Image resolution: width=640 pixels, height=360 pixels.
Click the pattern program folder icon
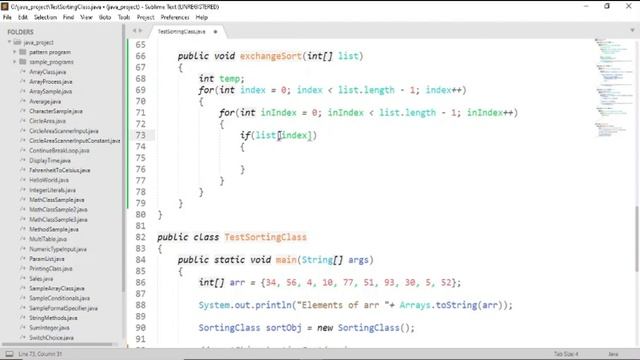(23, 52)
